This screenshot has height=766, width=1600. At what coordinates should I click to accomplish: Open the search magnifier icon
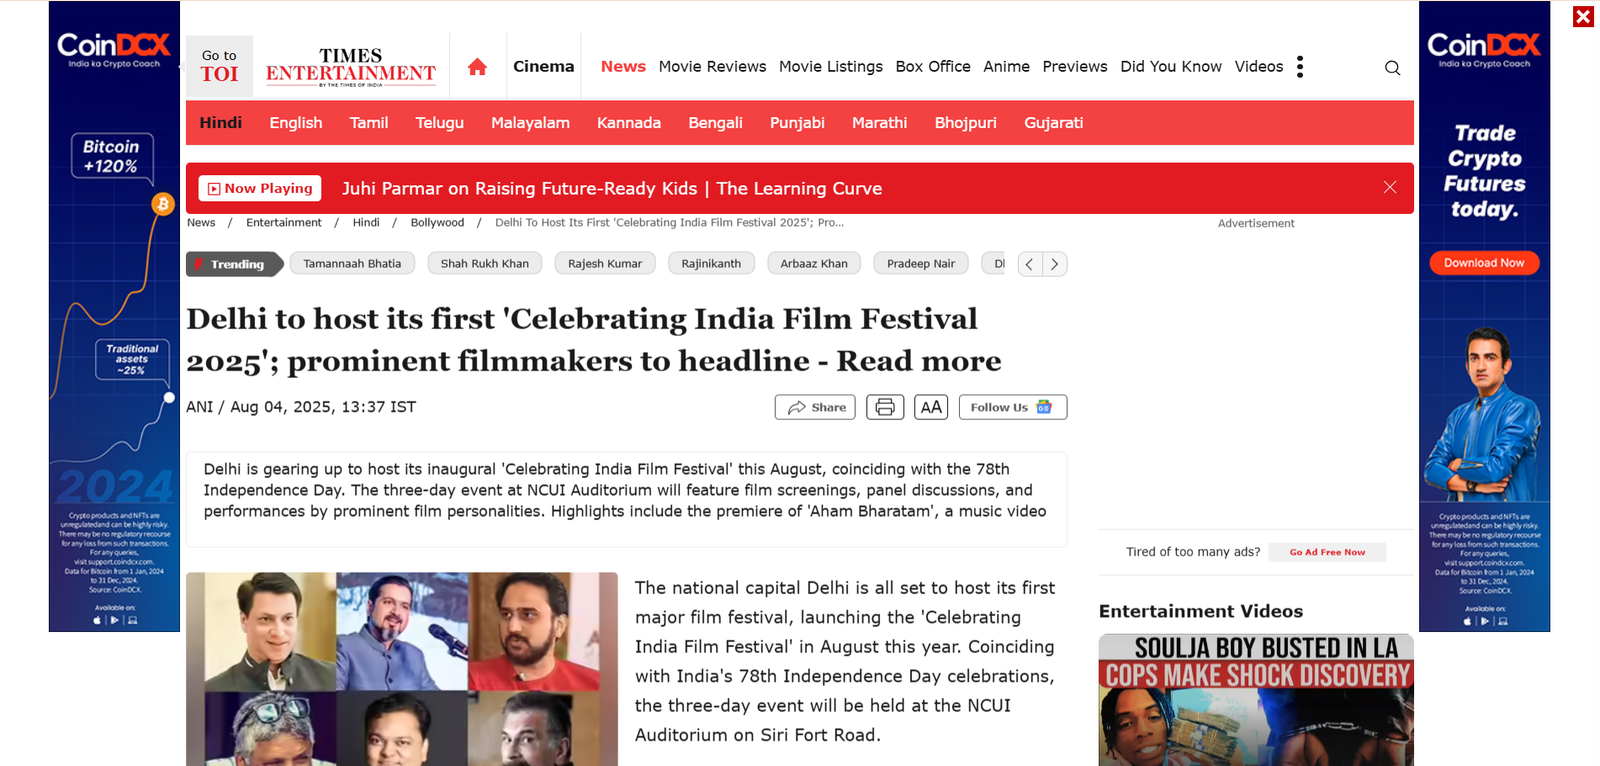point(1392,68)
